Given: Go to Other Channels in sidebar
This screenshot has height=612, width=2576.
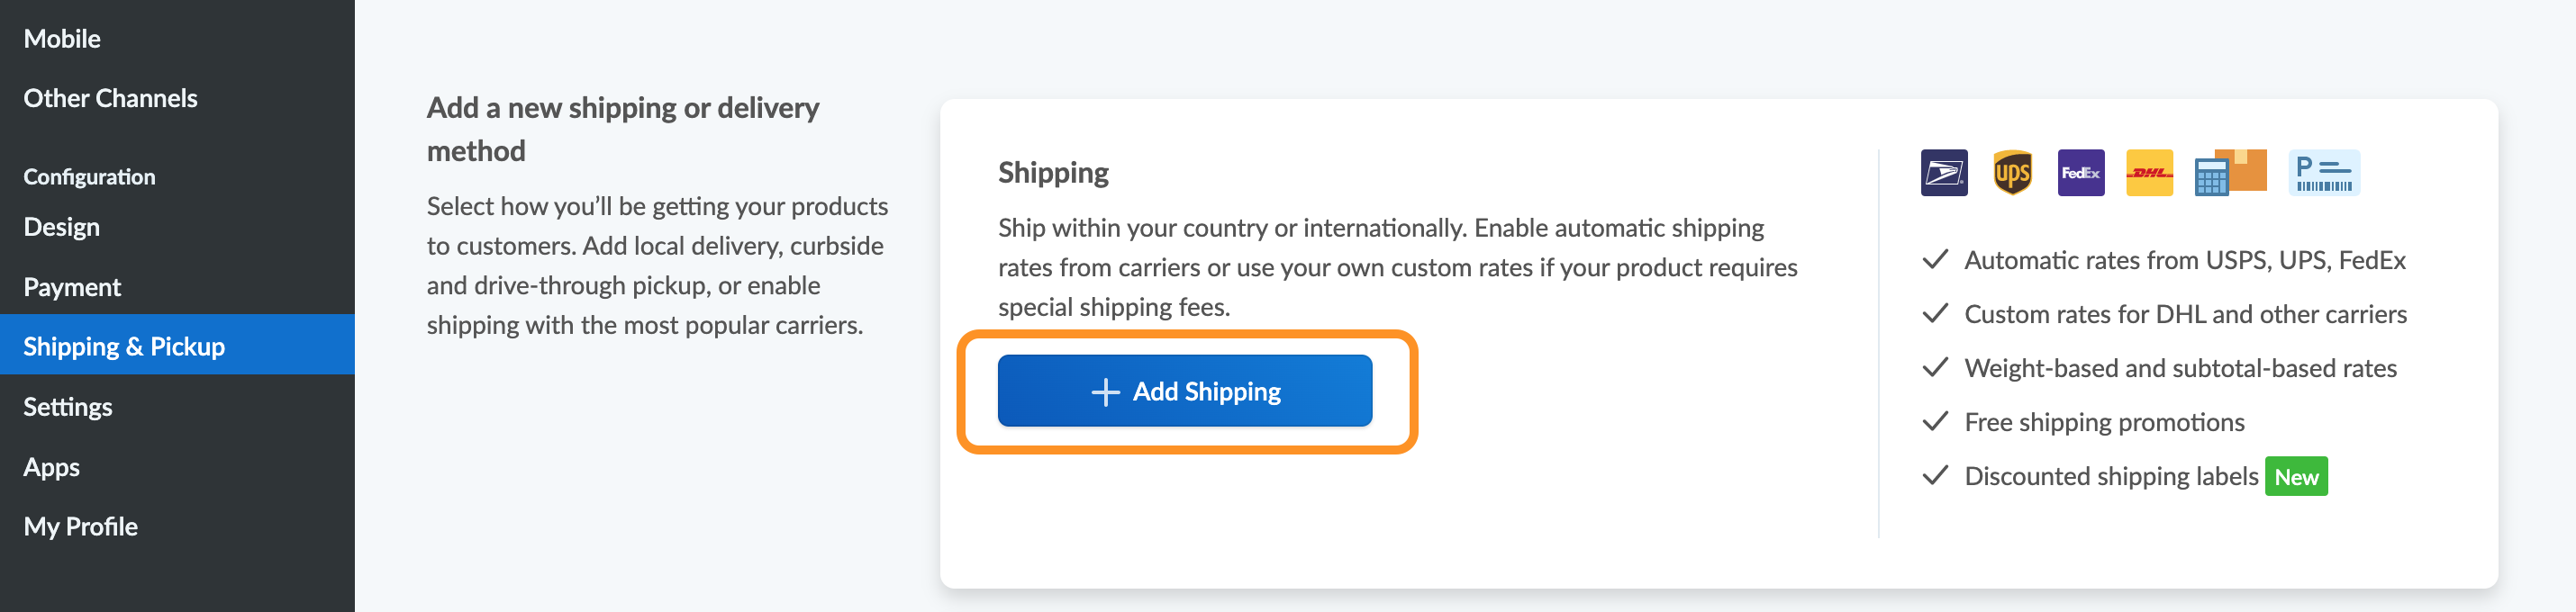Looking at the screenshot, I should [110, 98].
